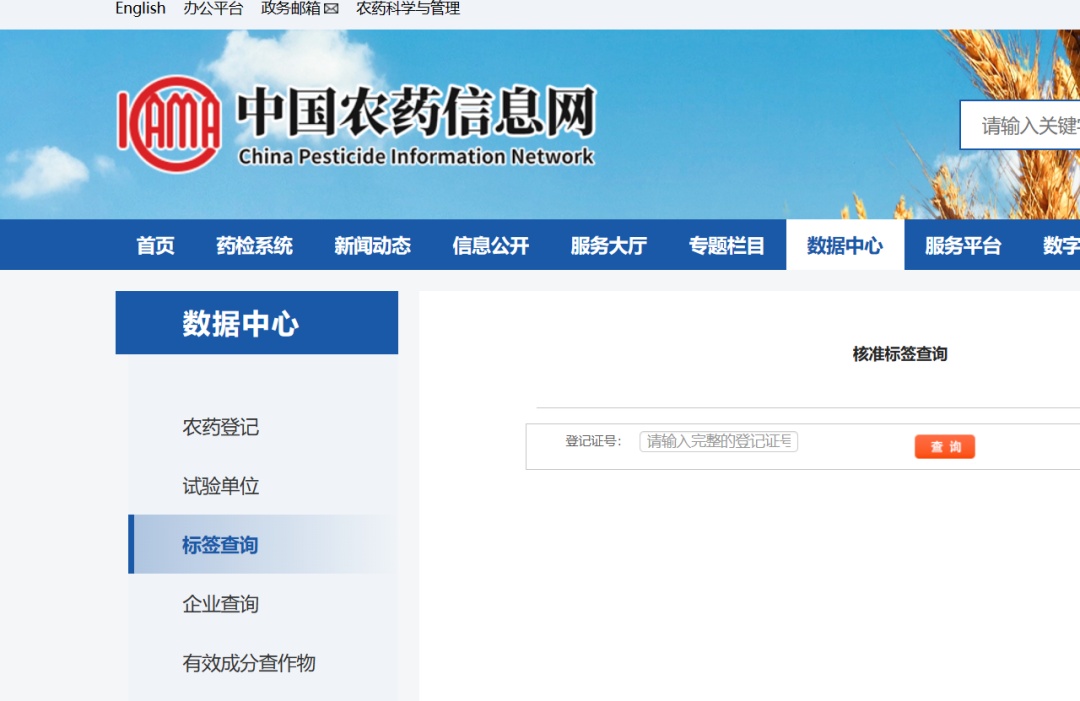Go to 首页 in navigation bar
This screenshot has width=1080, height=701.
tap(155, 246)
